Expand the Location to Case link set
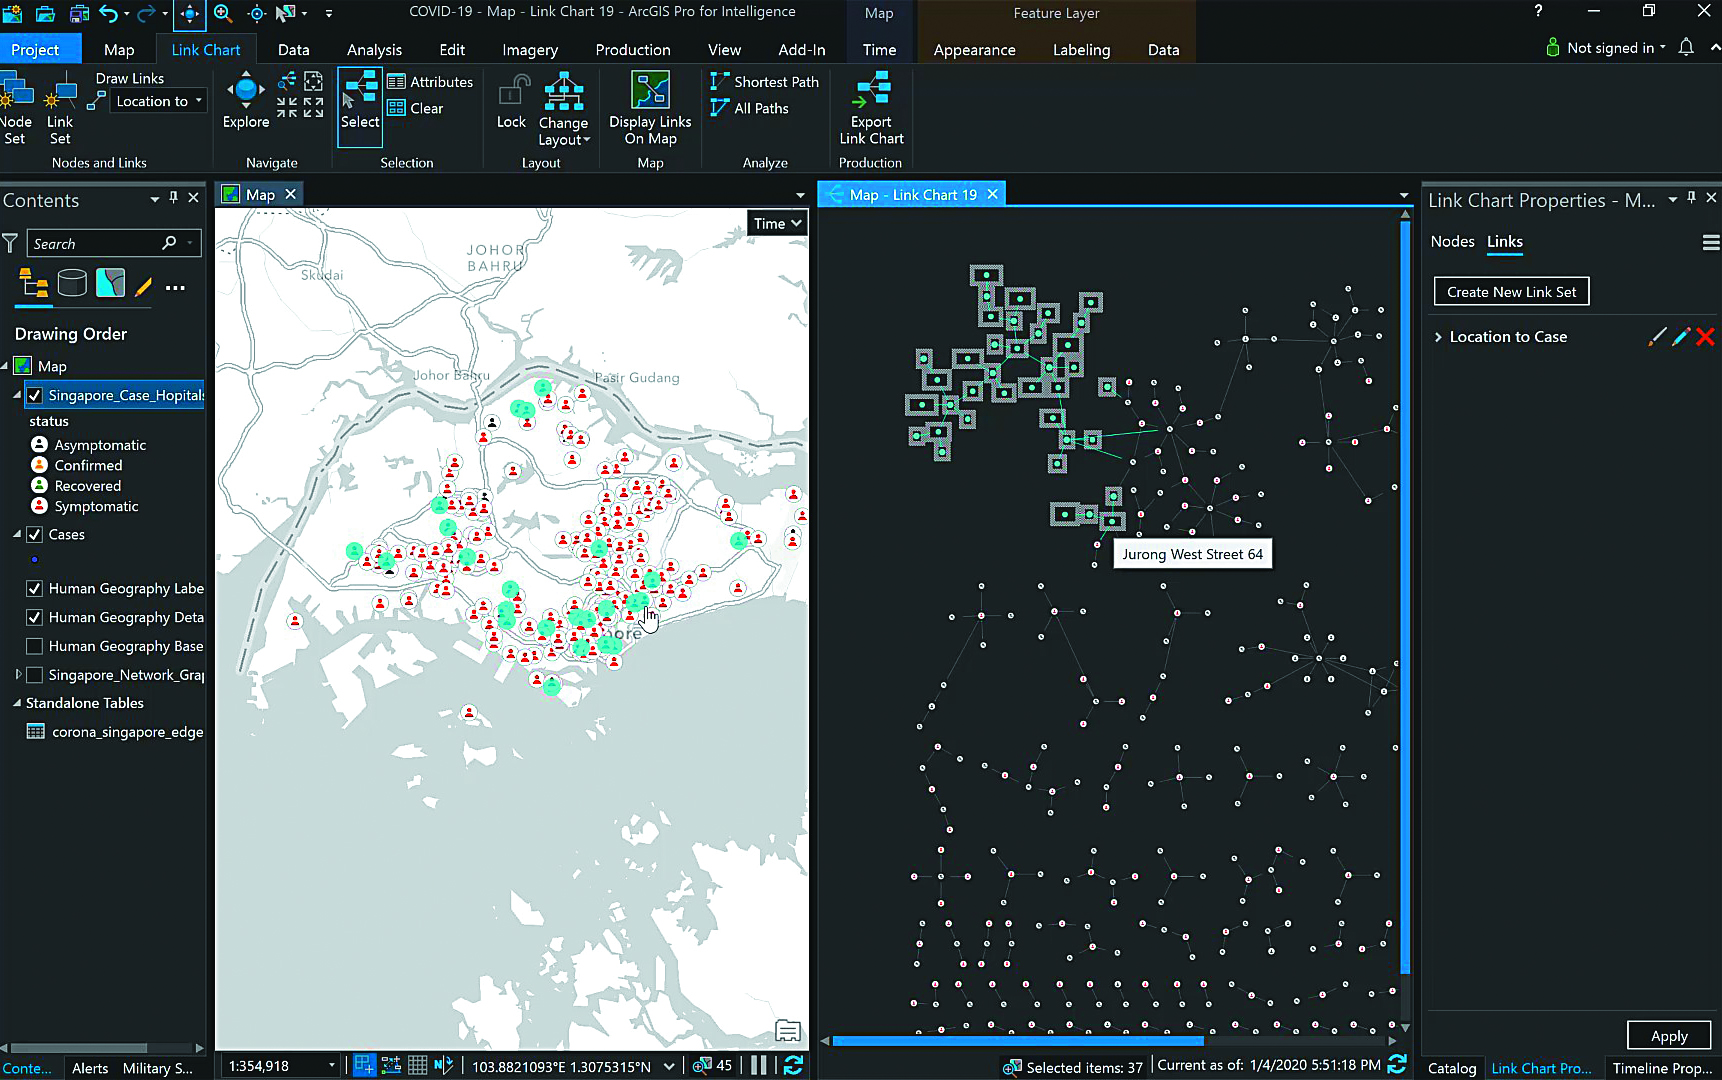The height and width of the screenshot is (1080, 1722). click(1438, 337)
